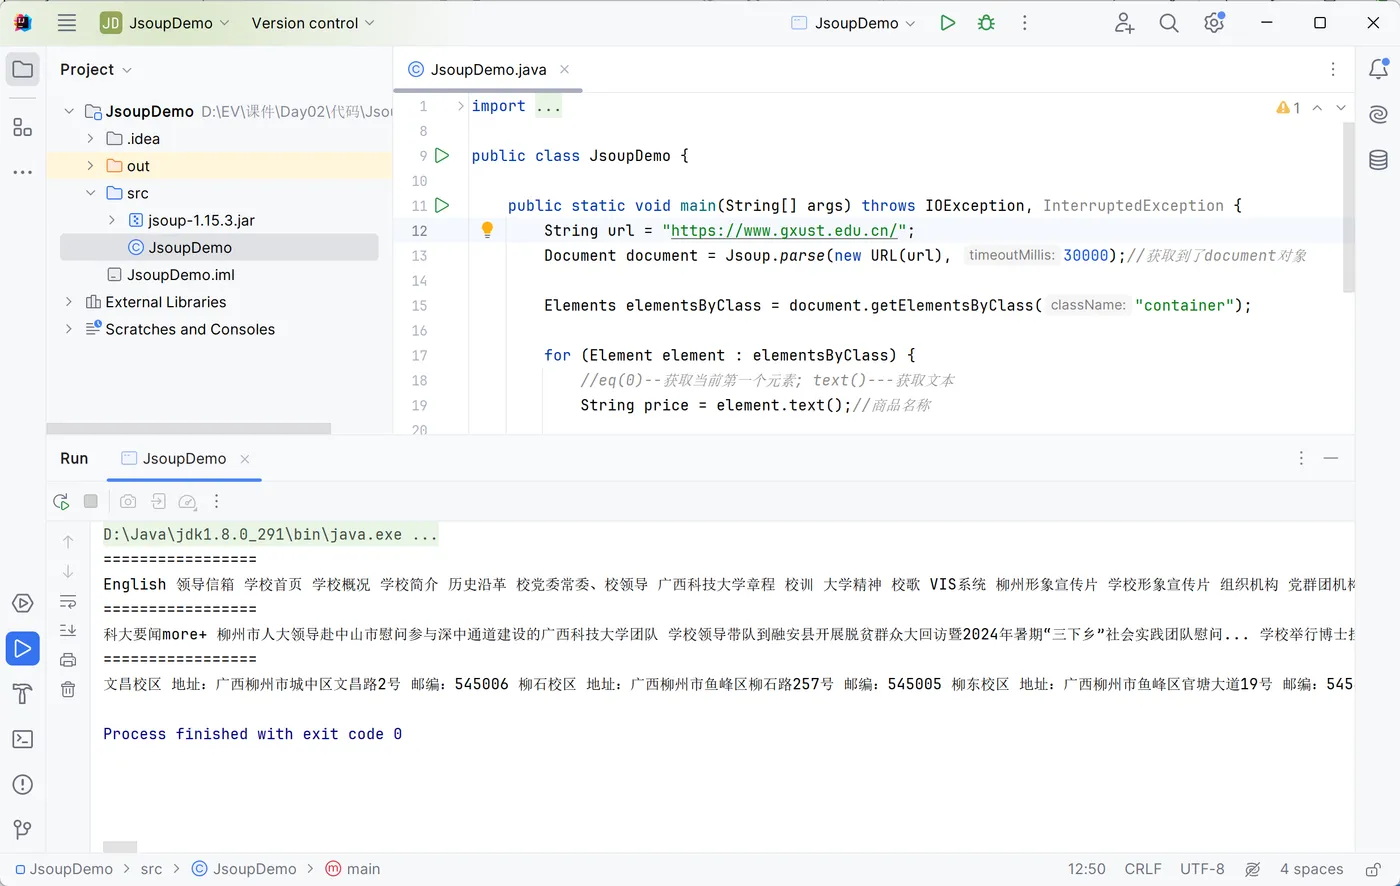This screenshot has width=1400, height=886.
Task: Open JsoupDemo run configuration dropdown
Action: (x=853, y=23)
